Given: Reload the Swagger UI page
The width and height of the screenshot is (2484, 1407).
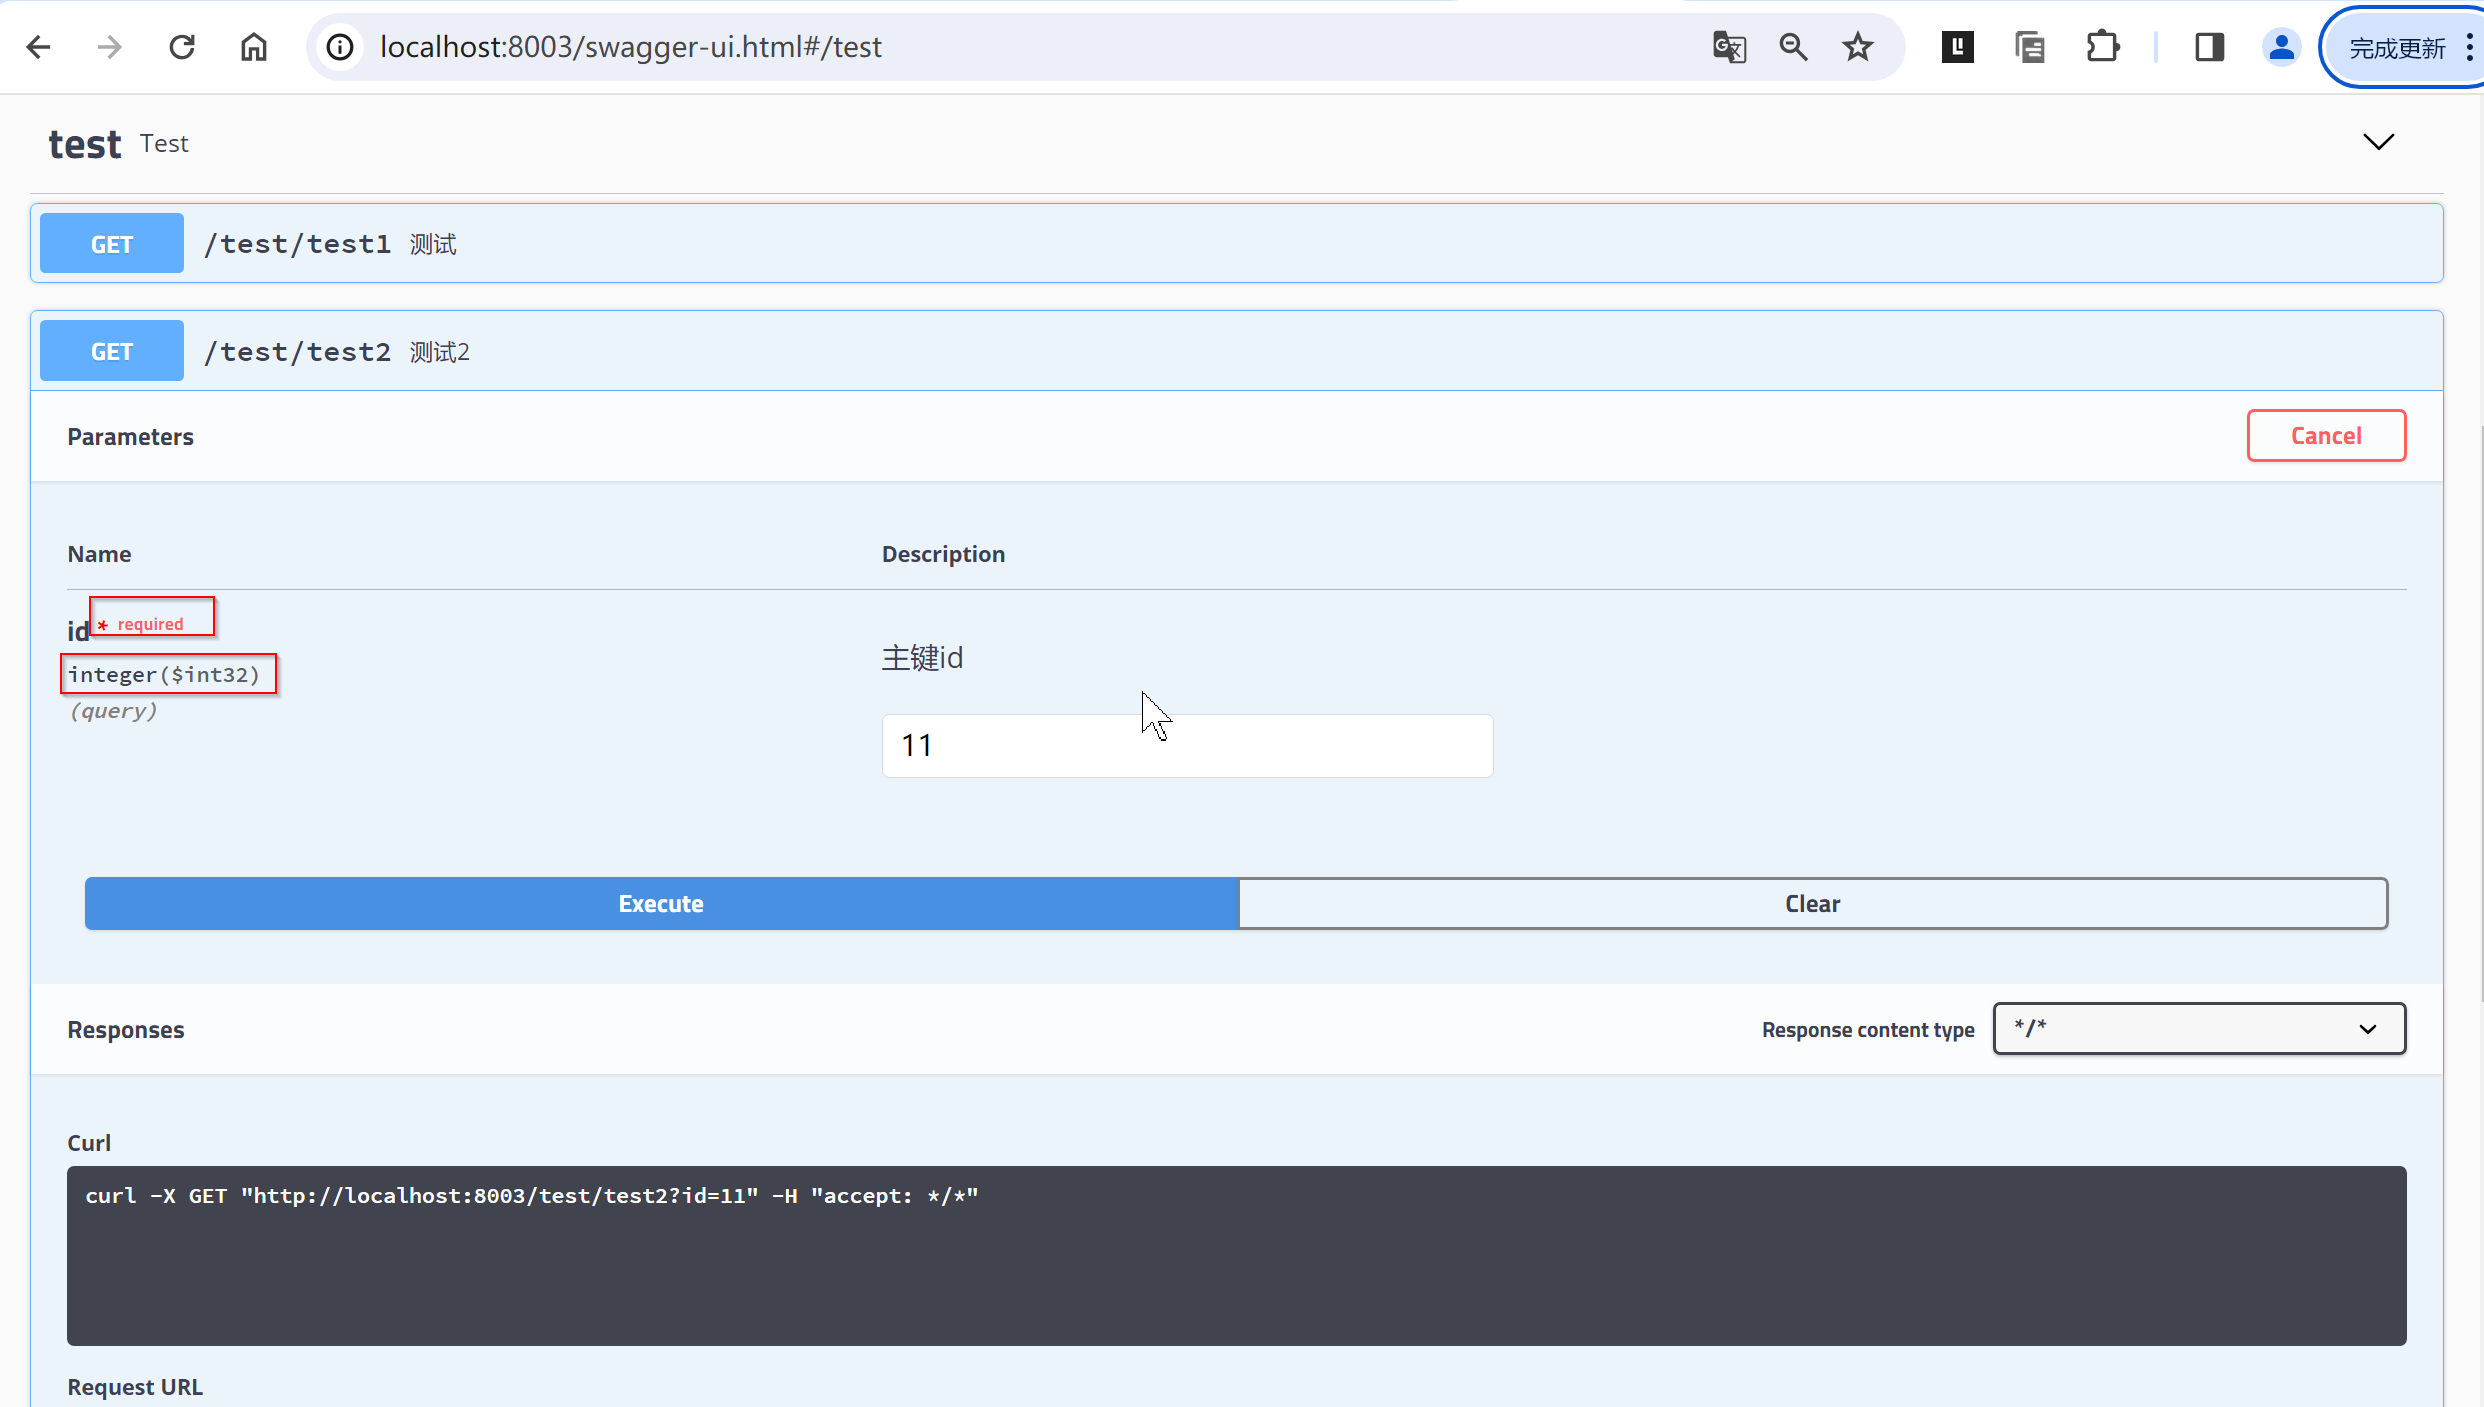Looking at the screenshot, I should [182, 47].
